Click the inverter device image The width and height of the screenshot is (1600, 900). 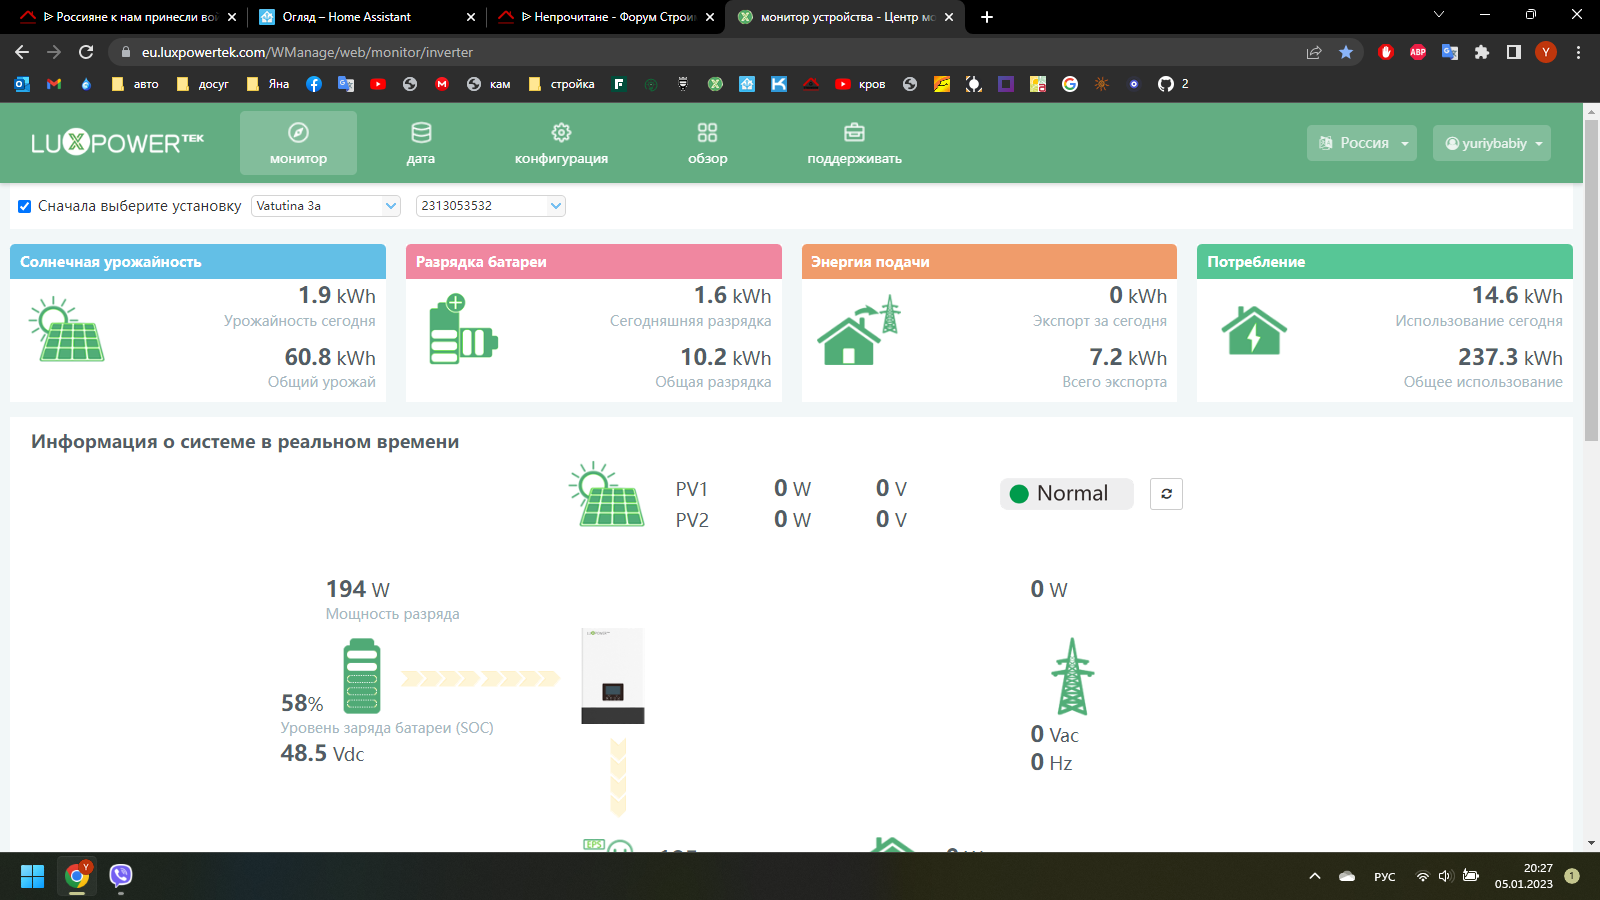[x=613, y=676]
